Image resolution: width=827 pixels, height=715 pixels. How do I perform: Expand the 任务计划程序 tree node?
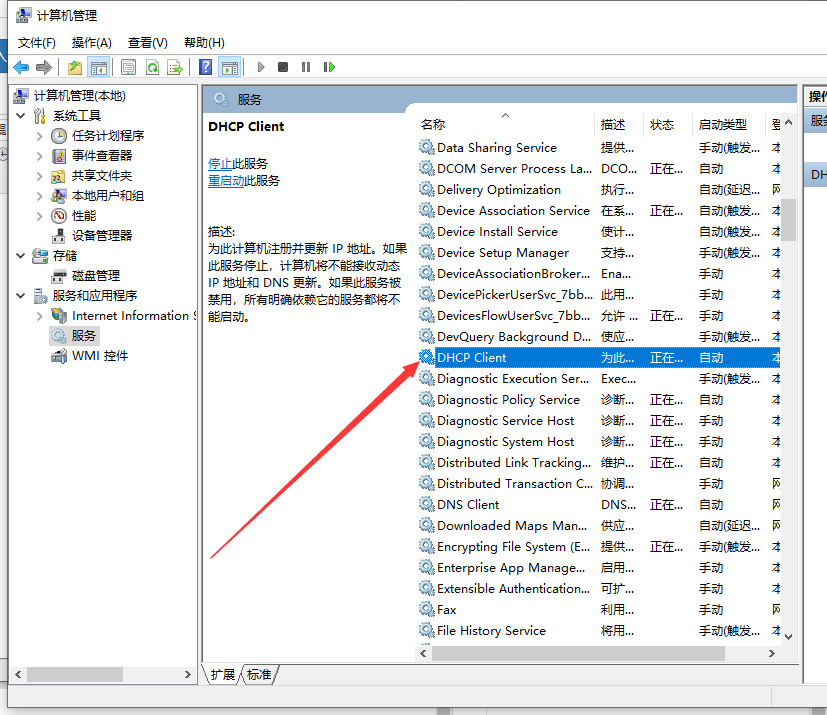pos(39,136)
